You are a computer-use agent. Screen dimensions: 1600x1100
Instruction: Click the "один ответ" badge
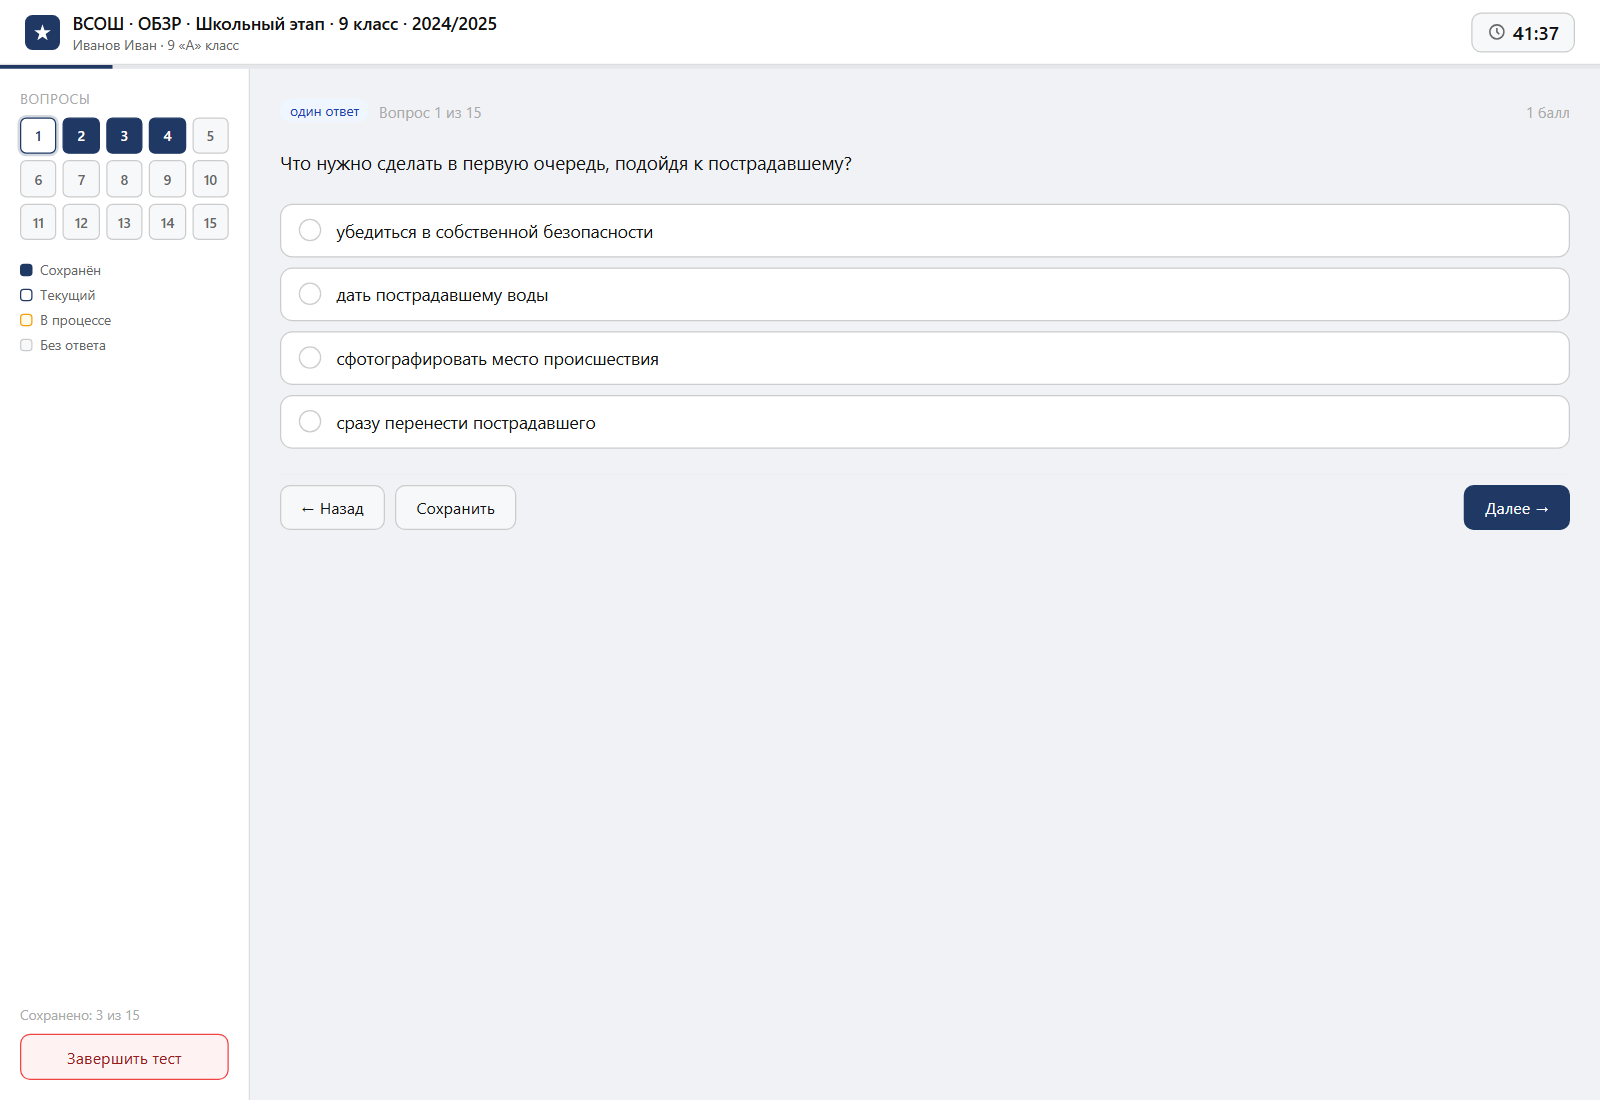[325, 112]
